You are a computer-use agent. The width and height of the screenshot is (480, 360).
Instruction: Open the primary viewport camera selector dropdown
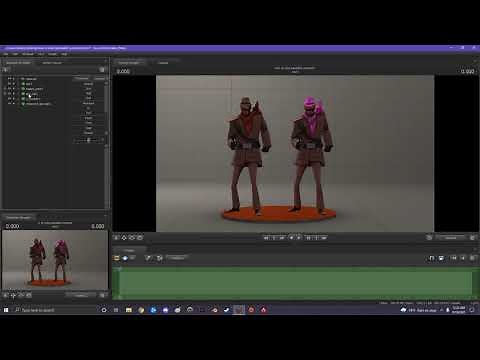tap(451, 238)
